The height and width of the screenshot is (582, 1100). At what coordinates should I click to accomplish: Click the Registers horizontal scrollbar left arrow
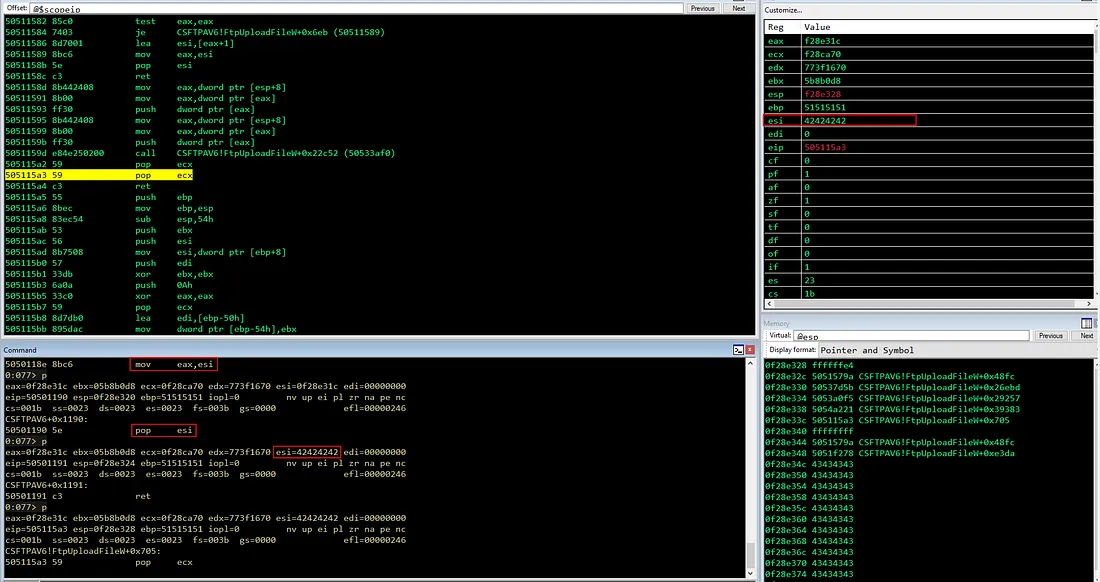point(769,304)
